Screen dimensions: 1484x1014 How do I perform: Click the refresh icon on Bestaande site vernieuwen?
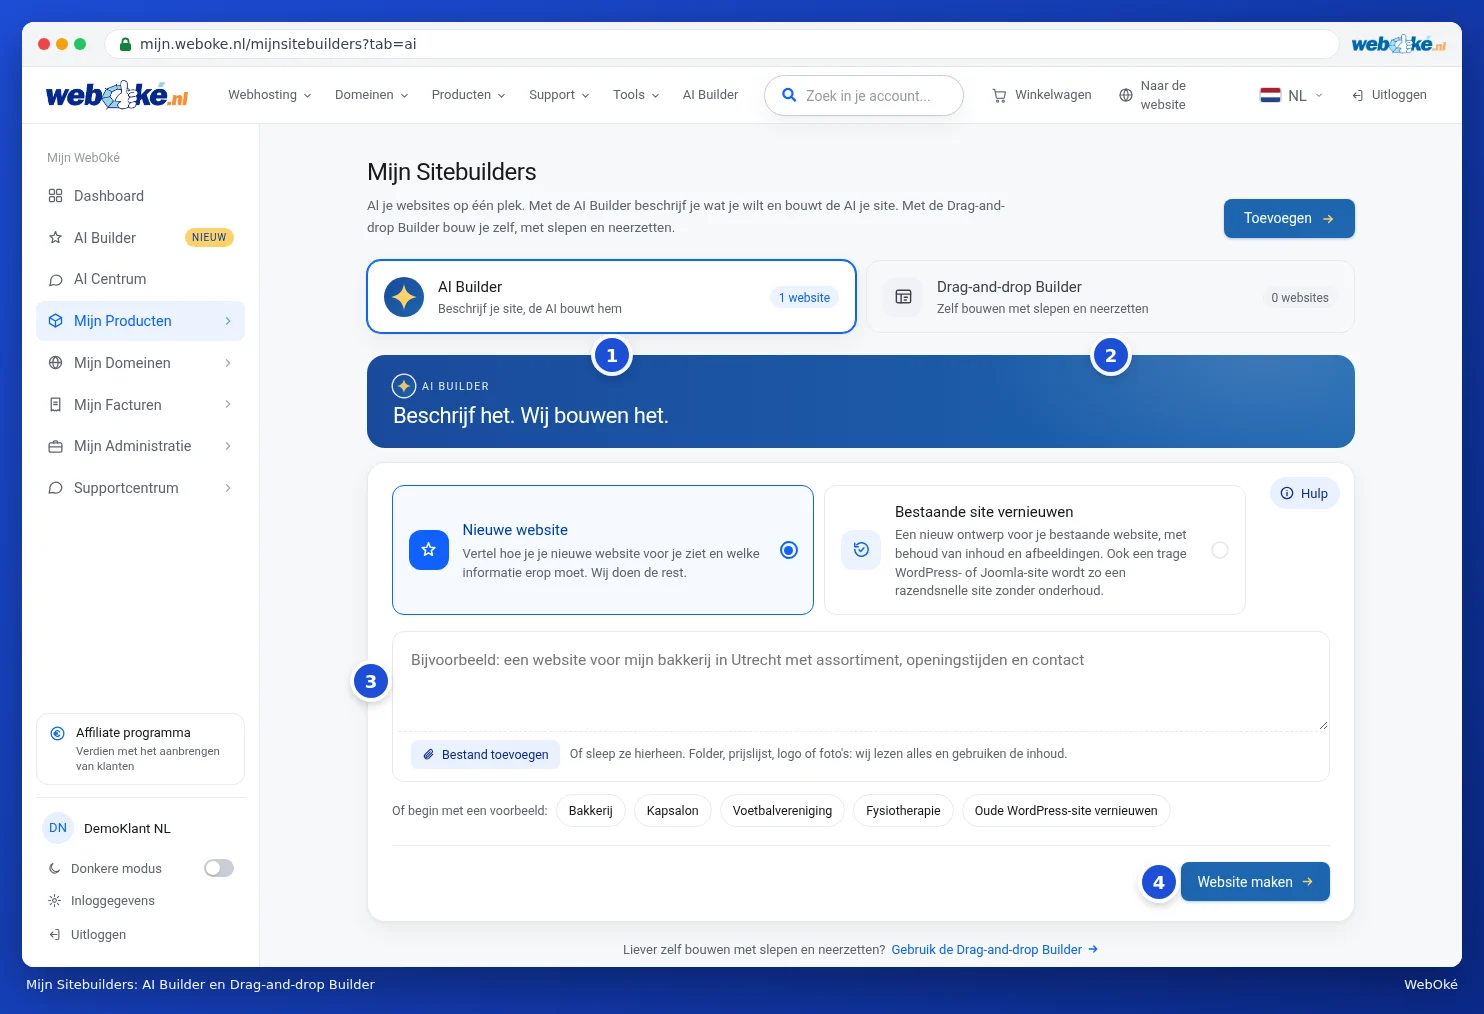[861, 550]
